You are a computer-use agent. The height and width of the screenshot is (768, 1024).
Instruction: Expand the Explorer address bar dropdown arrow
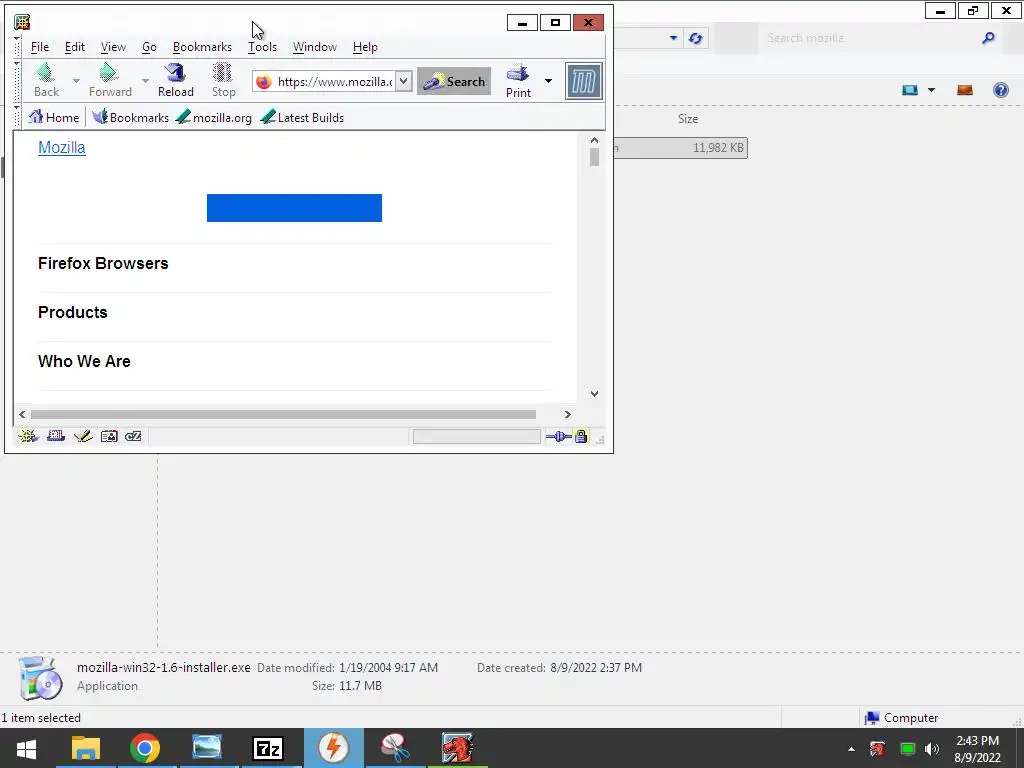673,39
